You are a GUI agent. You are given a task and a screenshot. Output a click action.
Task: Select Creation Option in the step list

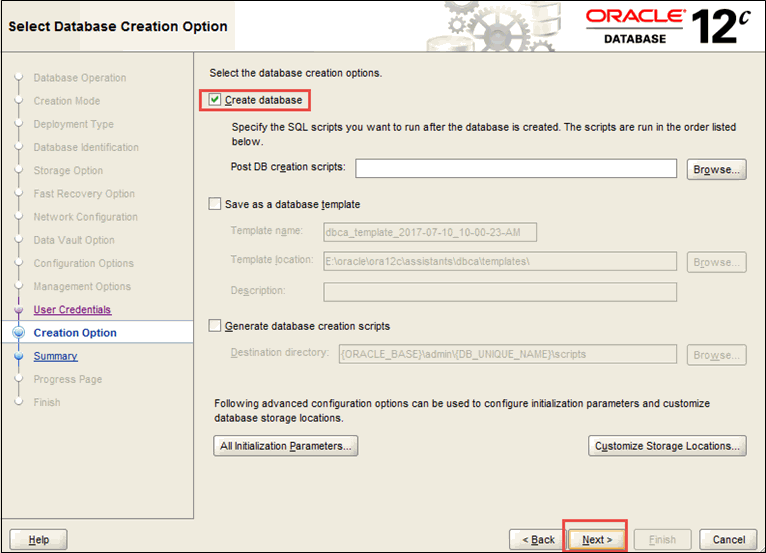(x=75, y=333)
